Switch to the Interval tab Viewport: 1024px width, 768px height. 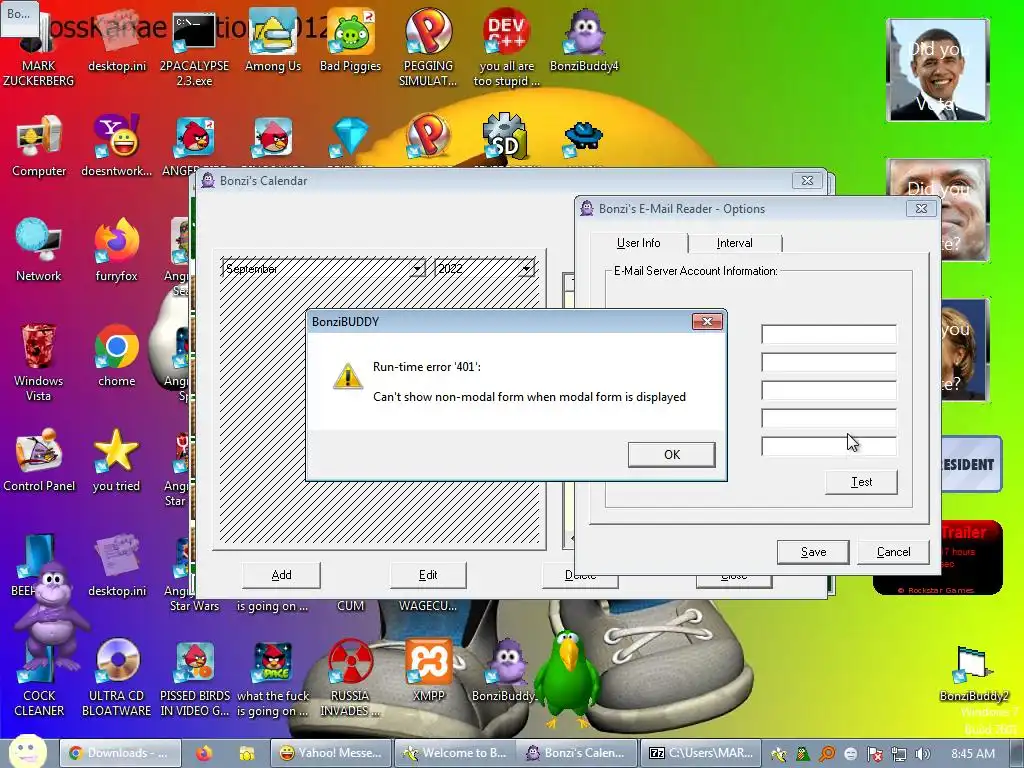(x=735, y=243)
